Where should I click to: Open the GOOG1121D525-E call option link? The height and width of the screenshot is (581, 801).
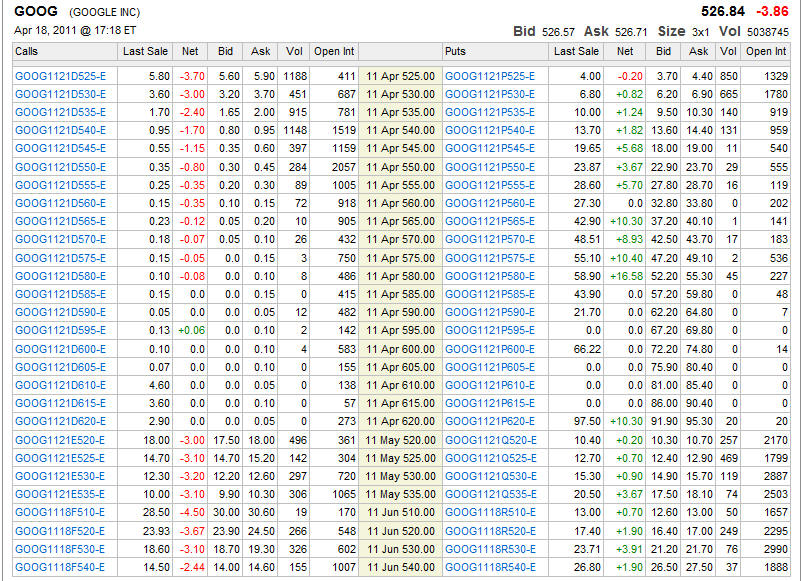(60, 75)
